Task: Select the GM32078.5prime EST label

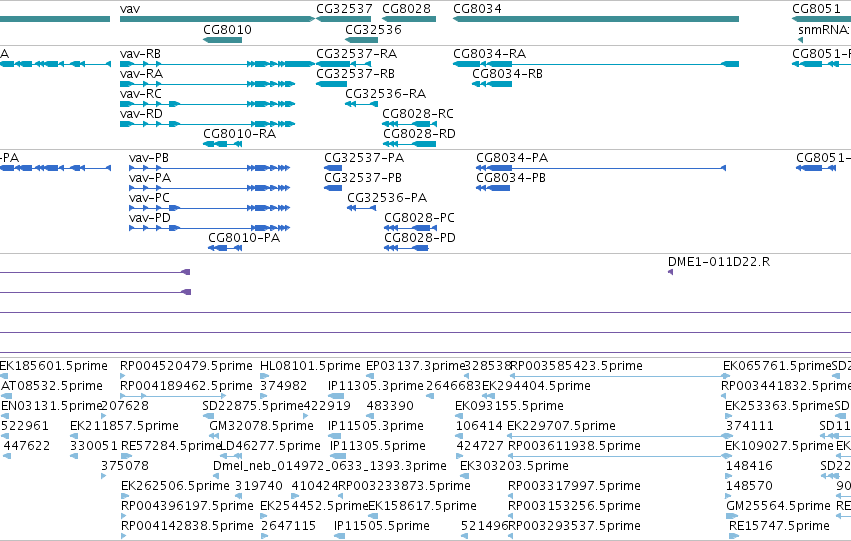Action: point(262,427)
